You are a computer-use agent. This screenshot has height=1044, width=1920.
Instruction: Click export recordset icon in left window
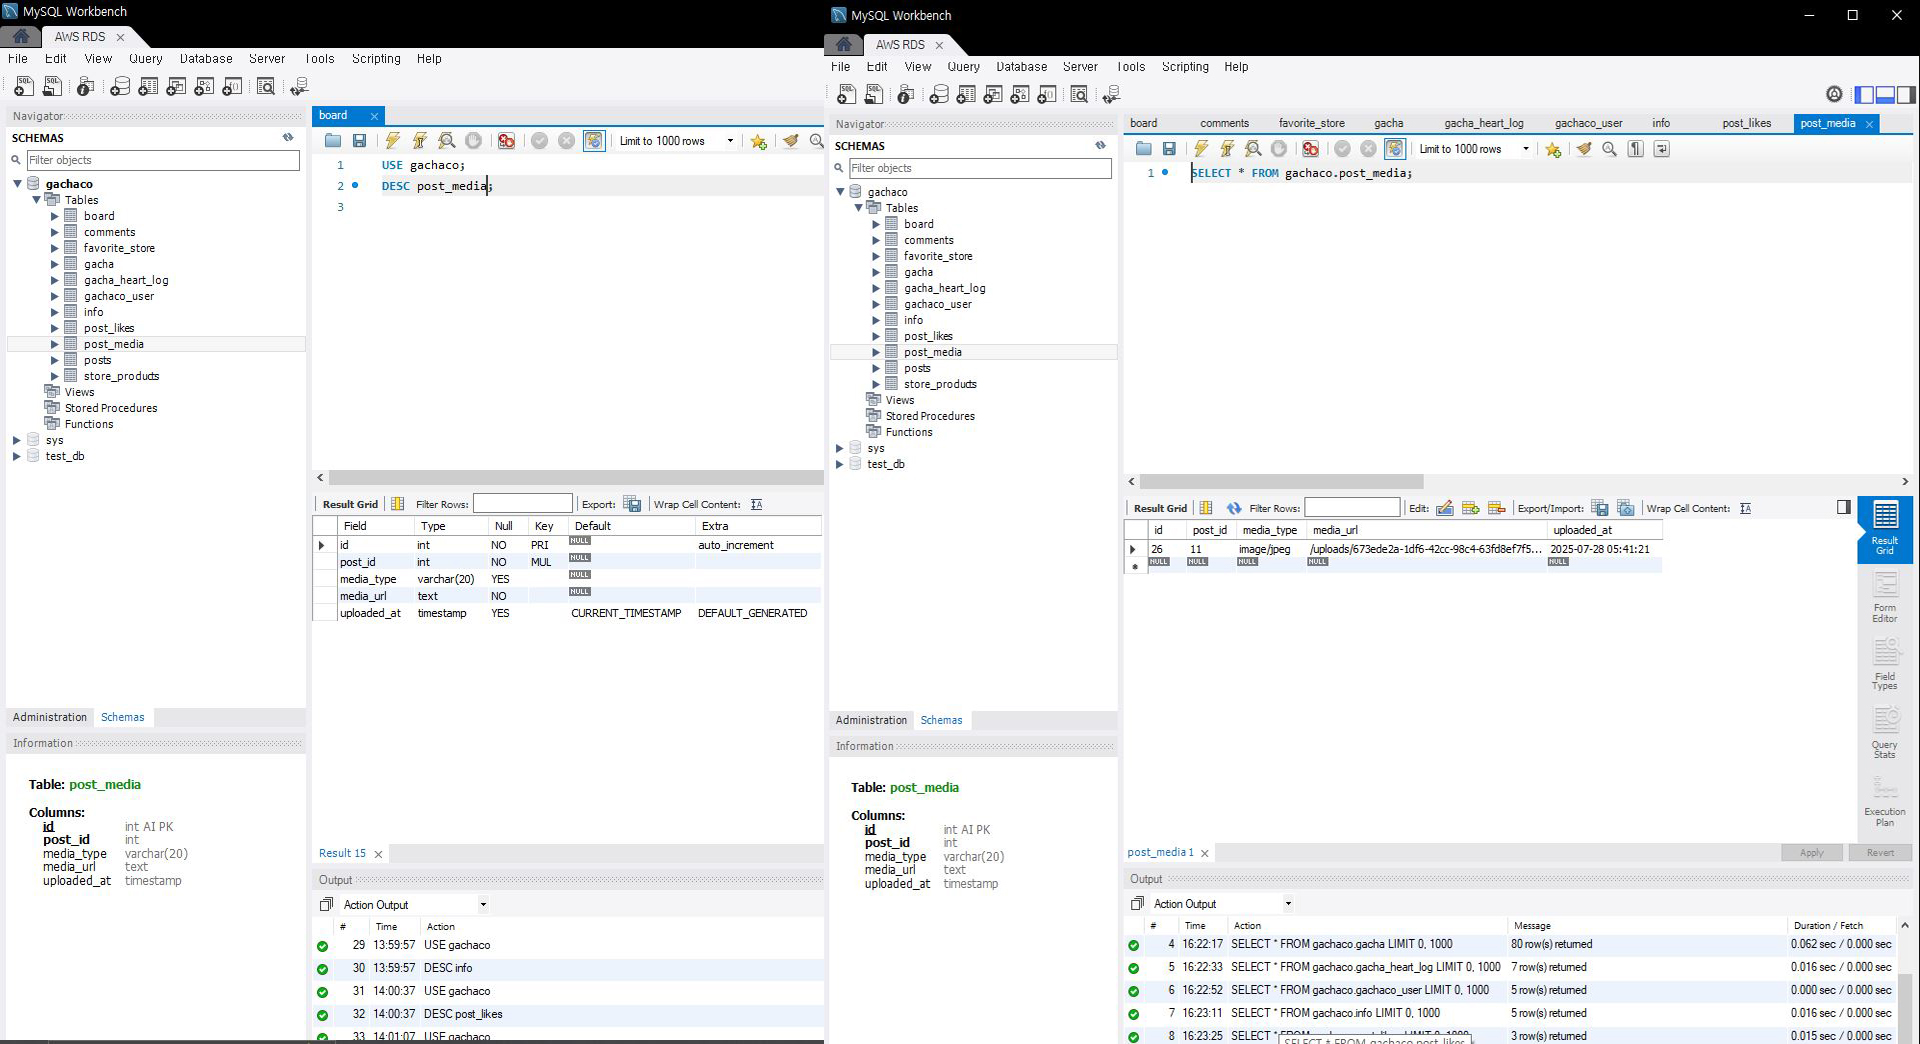632,504
